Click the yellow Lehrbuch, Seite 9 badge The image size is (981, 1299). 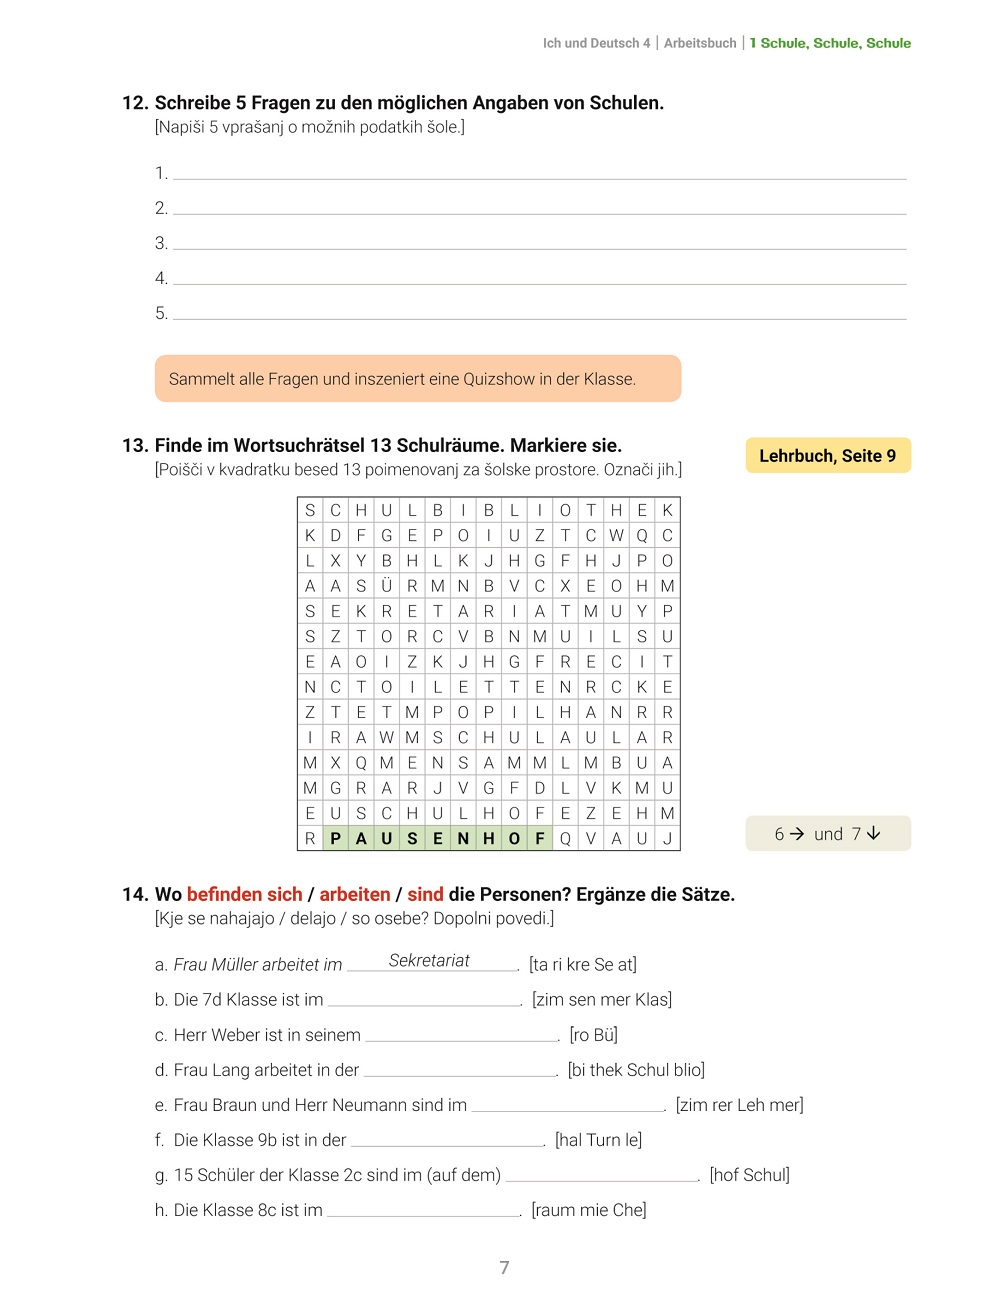[827, 456]
